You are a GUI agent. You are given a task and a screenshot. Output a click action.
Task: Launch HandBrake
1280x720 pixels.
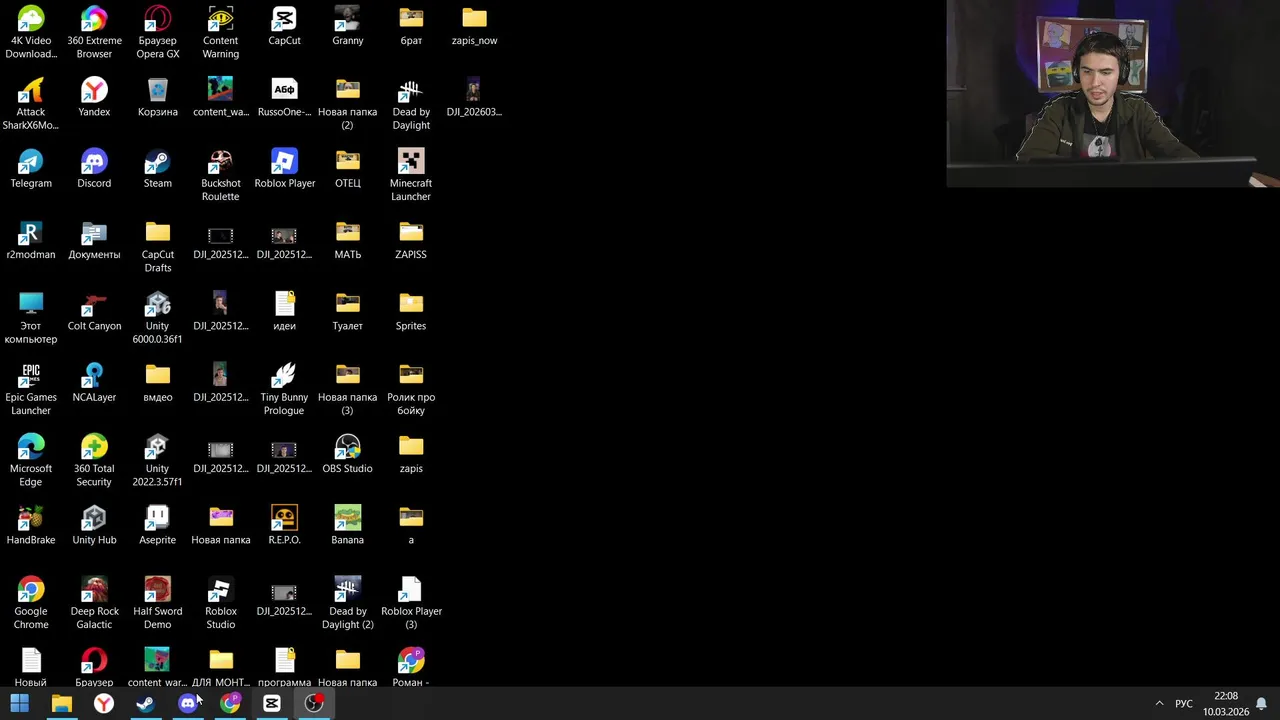pyautogui.click(x=31, y=525)
